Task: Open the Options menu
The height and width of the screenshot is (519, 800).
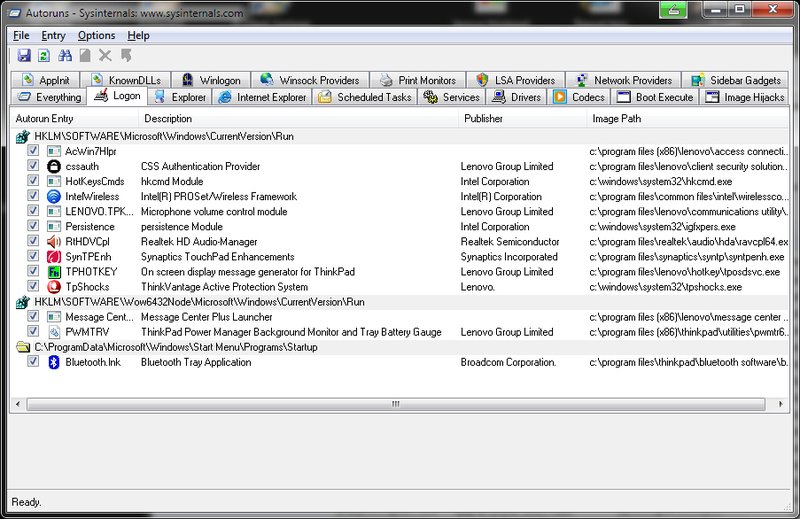Action: click(96, 35)
